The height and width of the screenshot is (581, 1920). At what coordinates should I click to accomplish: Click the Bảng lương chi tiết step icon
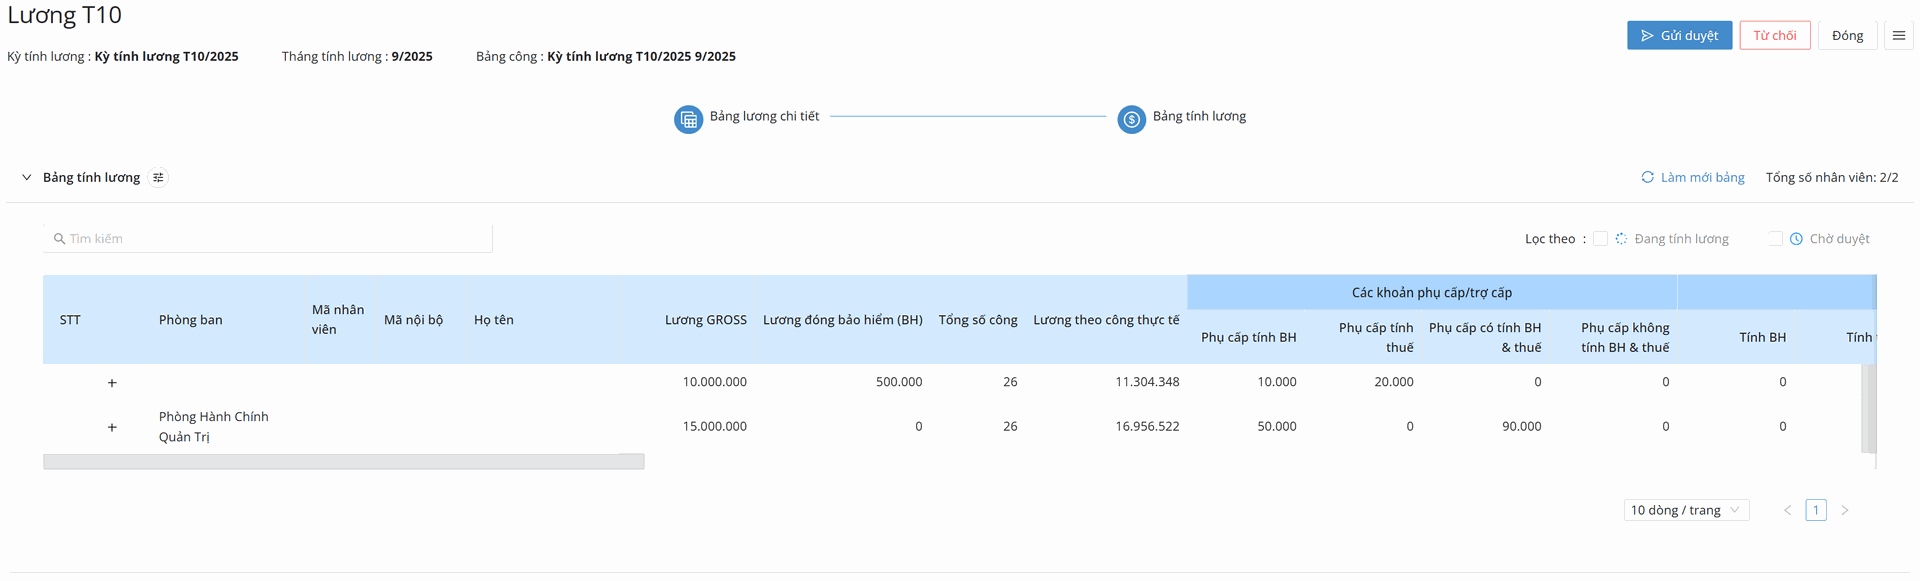[688, 119]
